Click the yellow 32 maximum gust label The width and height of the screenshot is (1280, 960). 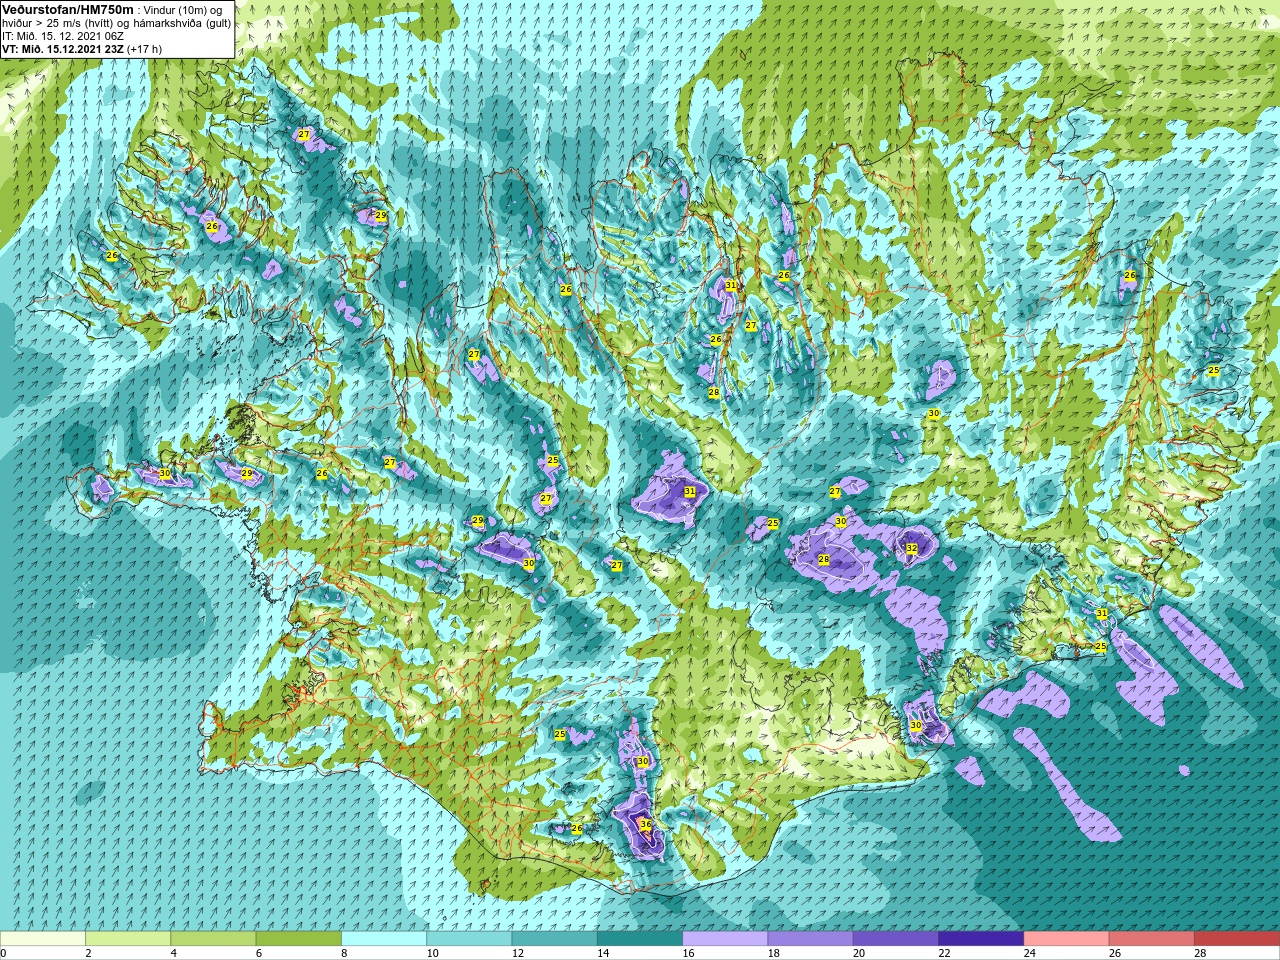click(x=912, y=549)
